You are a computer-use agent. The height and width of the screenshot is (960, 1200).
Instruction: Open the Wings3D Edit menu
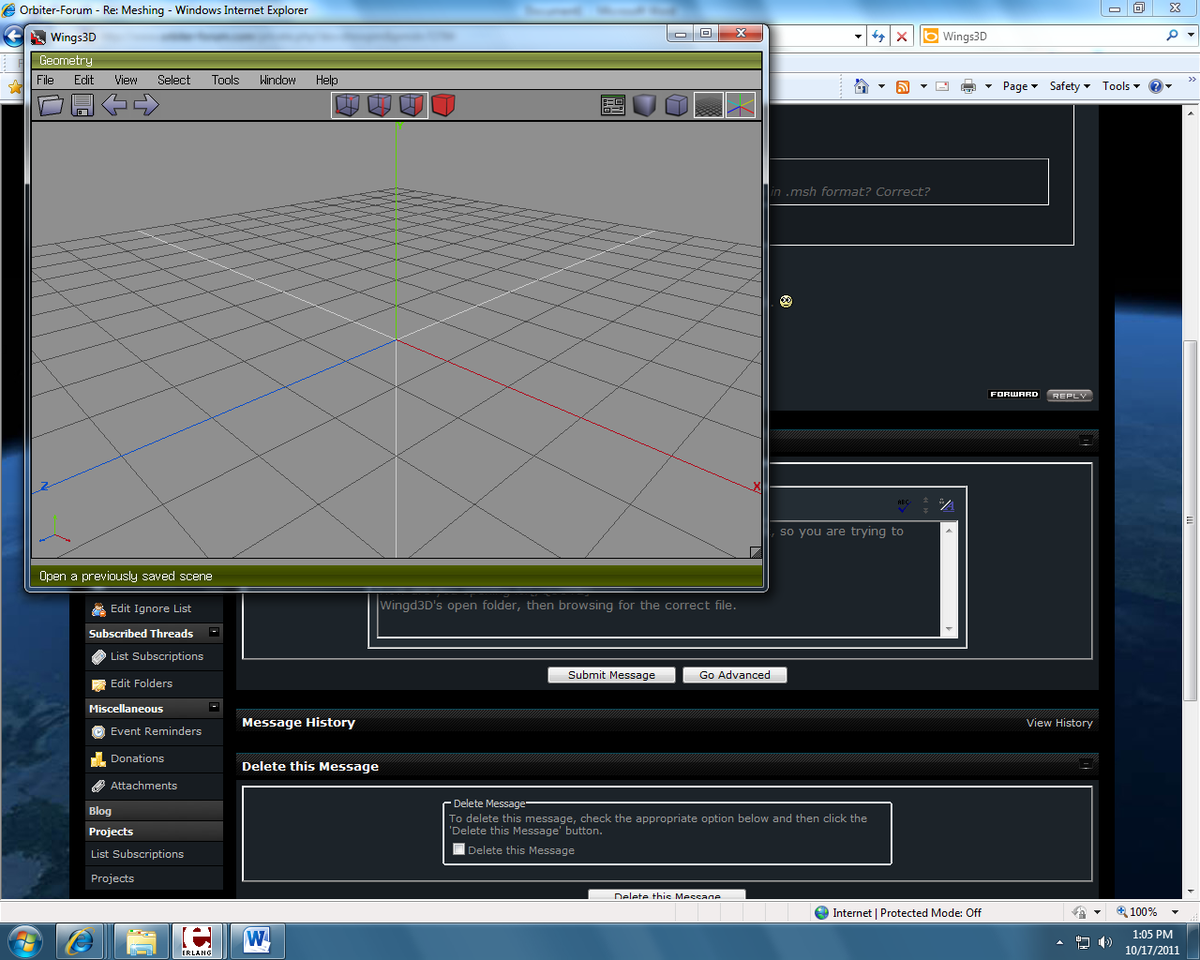click(84, 80)
